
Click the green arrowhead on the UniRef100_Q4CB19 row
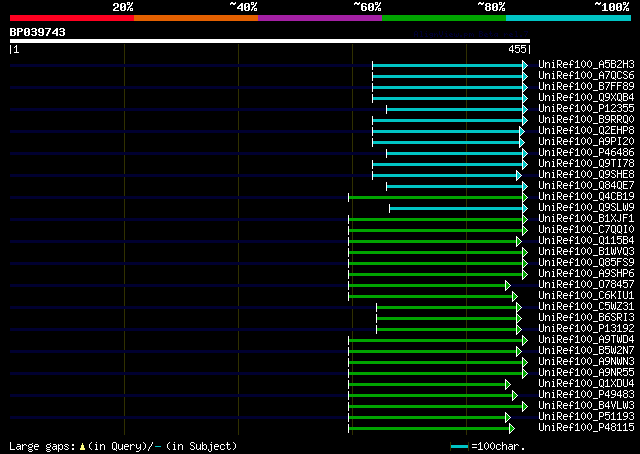coord(525,197)
